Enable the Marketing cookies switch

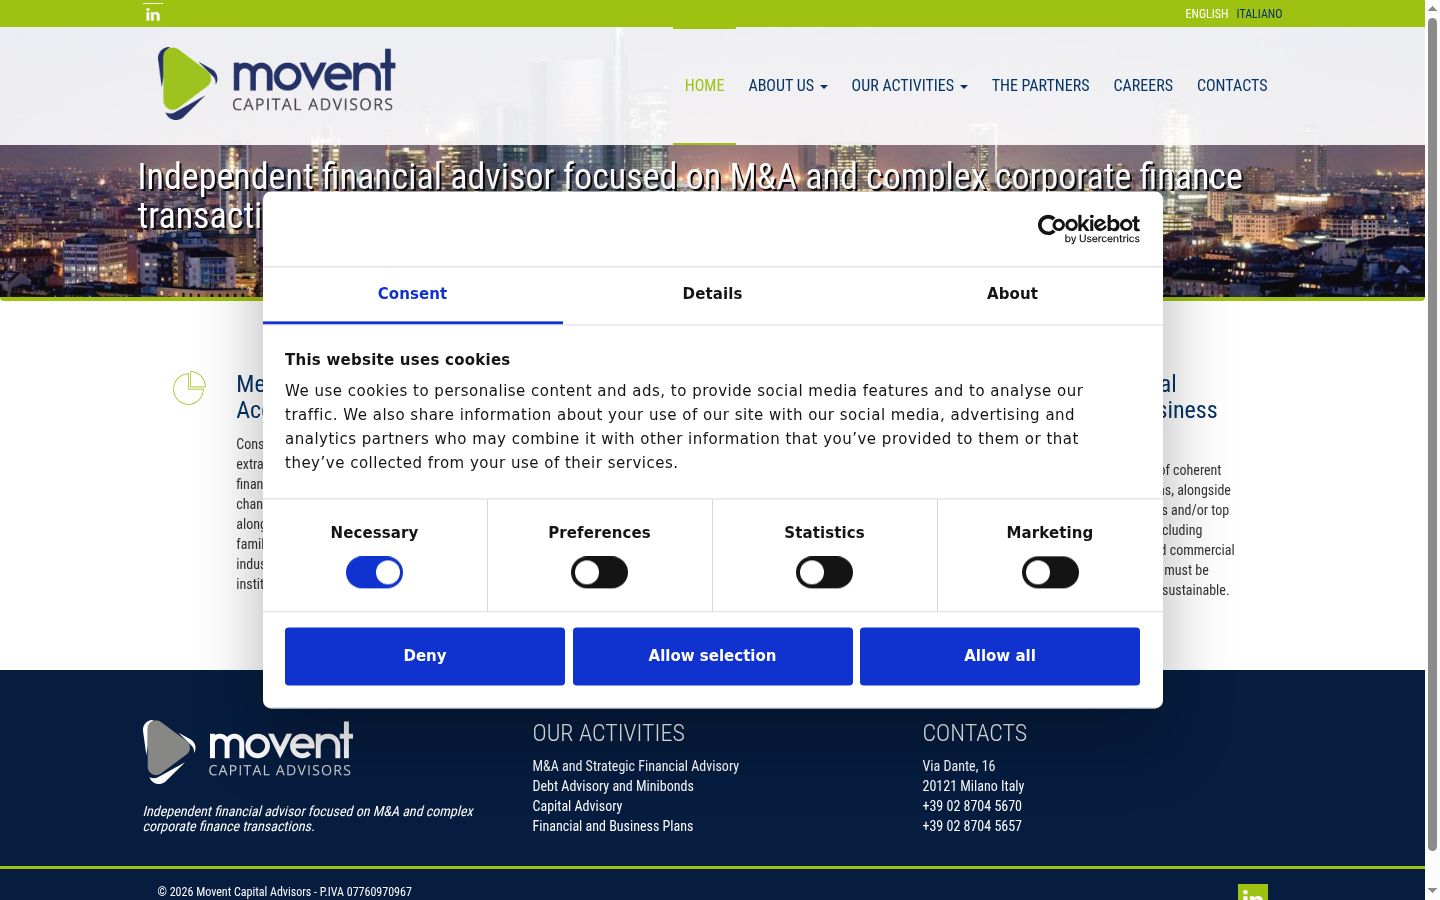coord(1050,572)
